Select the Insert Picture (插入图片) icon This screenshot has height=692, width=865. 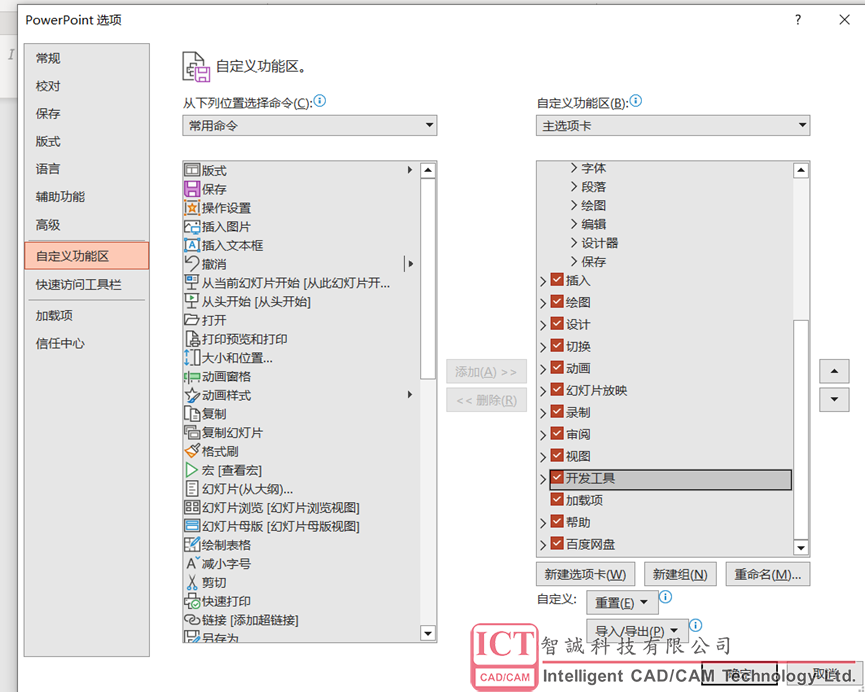click(193, 227)
